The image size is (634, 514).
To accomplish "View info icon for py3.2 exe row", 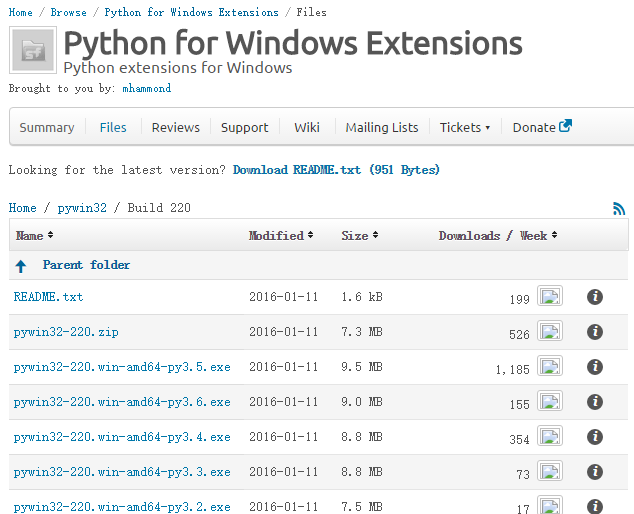I will click(595, 506).
